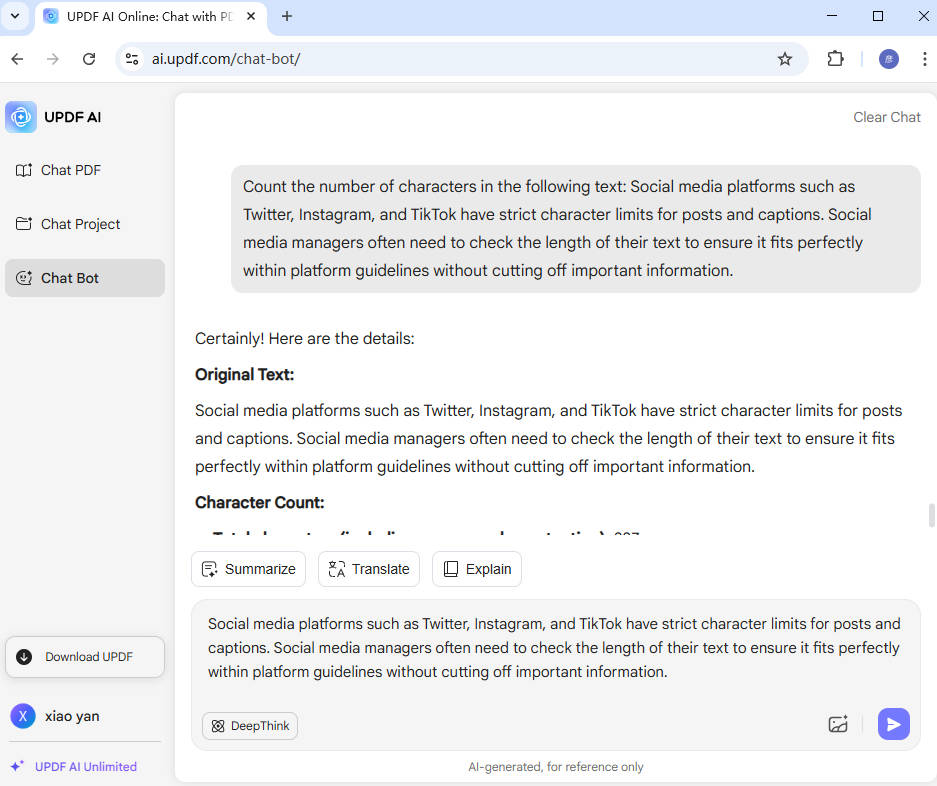Image resolution: width=937 pixels, height=786 pixels.
Task: Click the Summarize quick action
Action: (249, 569)
